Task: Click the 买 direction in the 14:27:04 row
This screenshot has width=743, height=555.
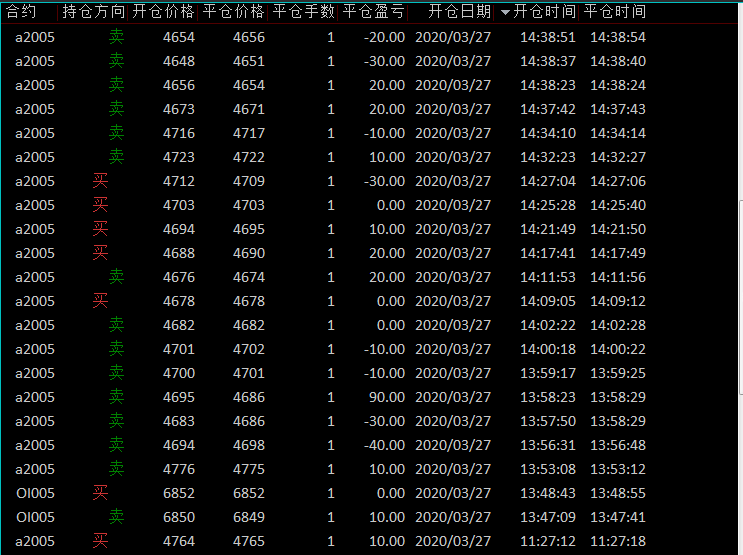Action: pyautogui.click(x=100, y=181)
